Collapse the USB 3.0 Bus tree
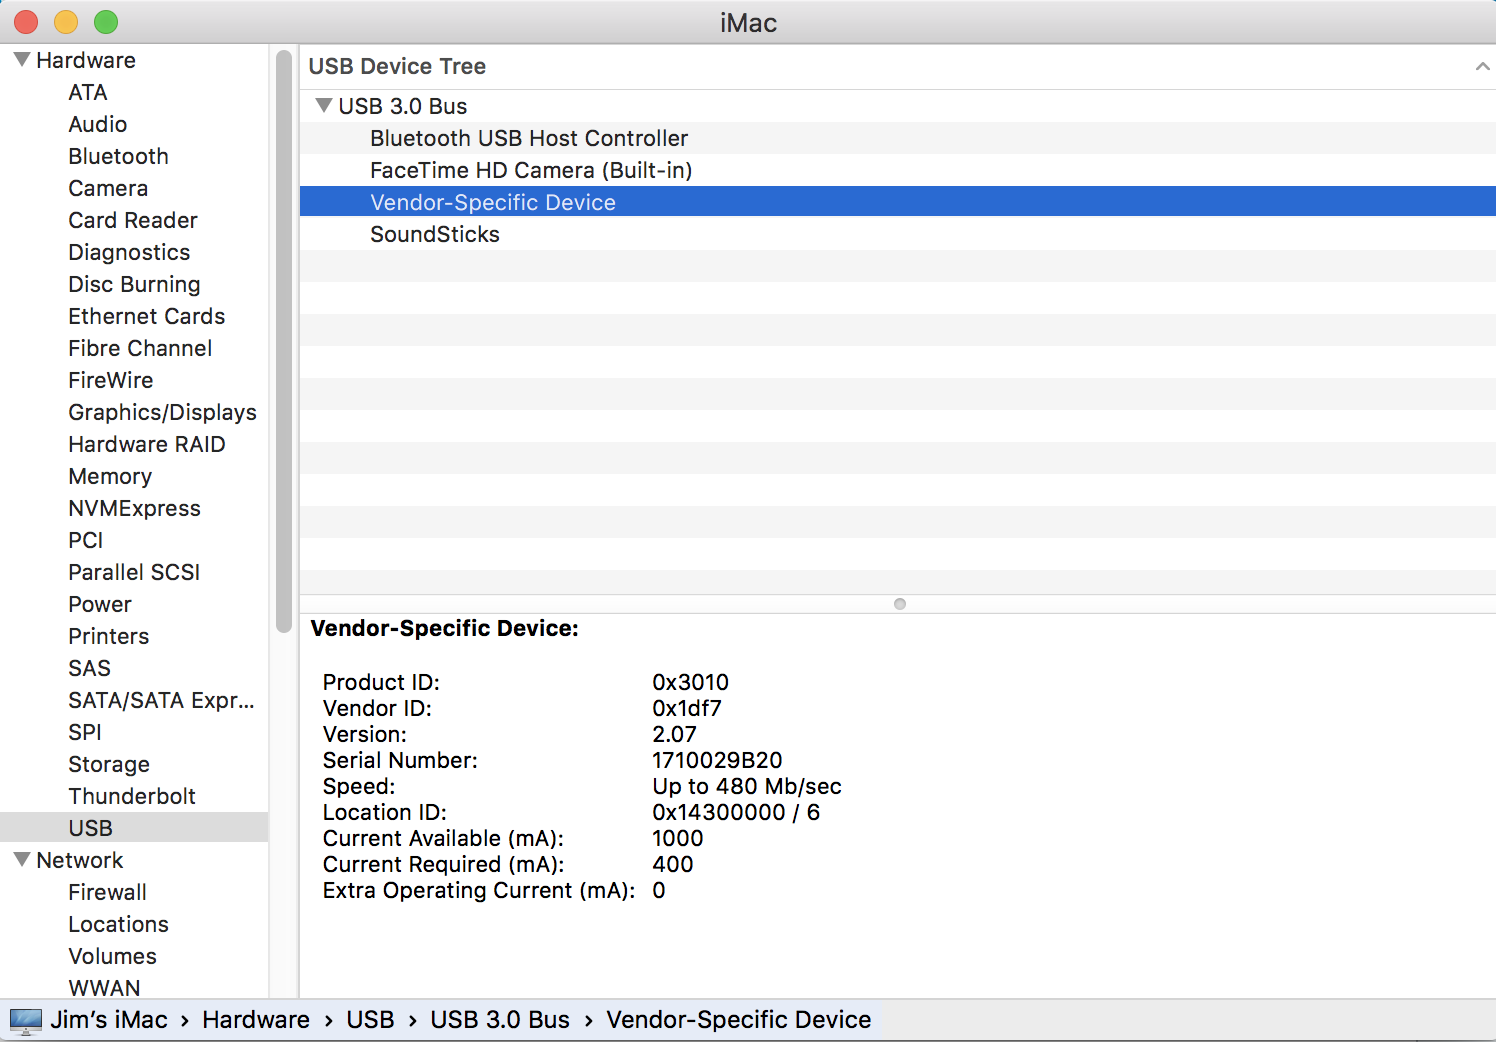The height and width of the screenshot is (1042, 1496). 324,105
